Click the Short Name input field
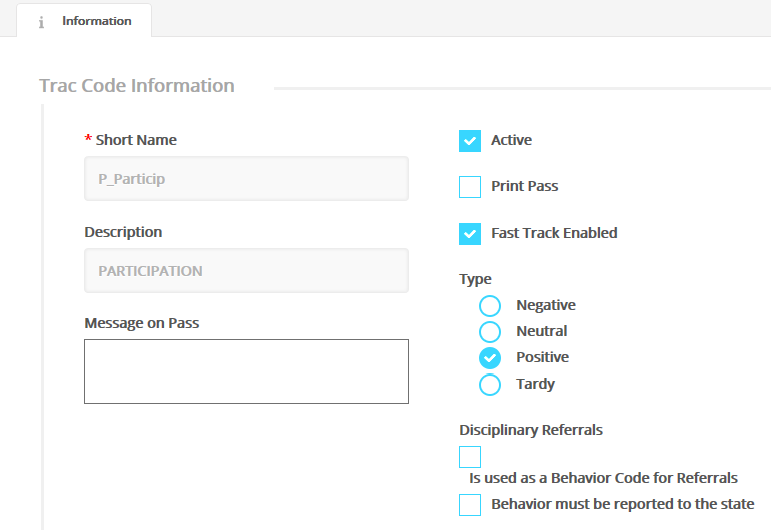 (246, 179)
